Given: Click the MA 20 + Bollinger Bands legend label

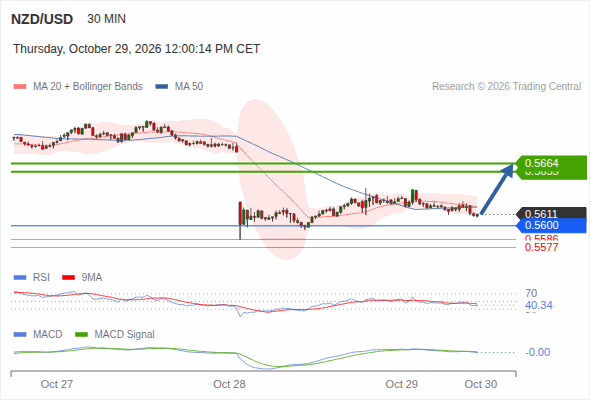Looking at the screenshot, I should pyautogui.click(x=88, y=87).
